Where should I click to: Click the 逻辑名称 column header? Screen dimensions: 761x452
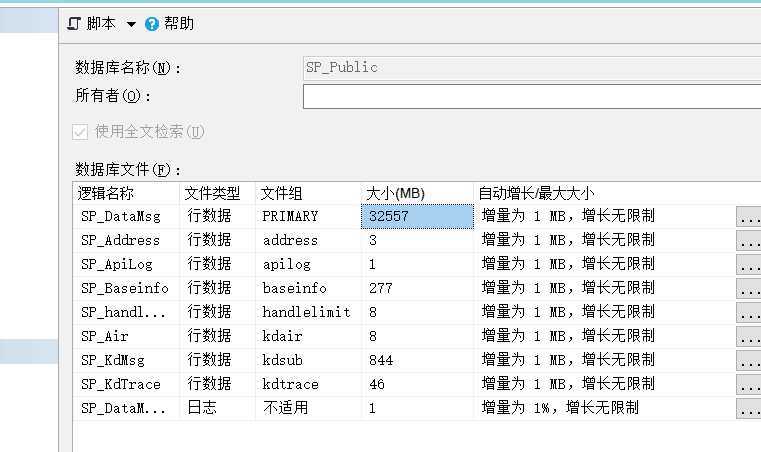(126, 193)
